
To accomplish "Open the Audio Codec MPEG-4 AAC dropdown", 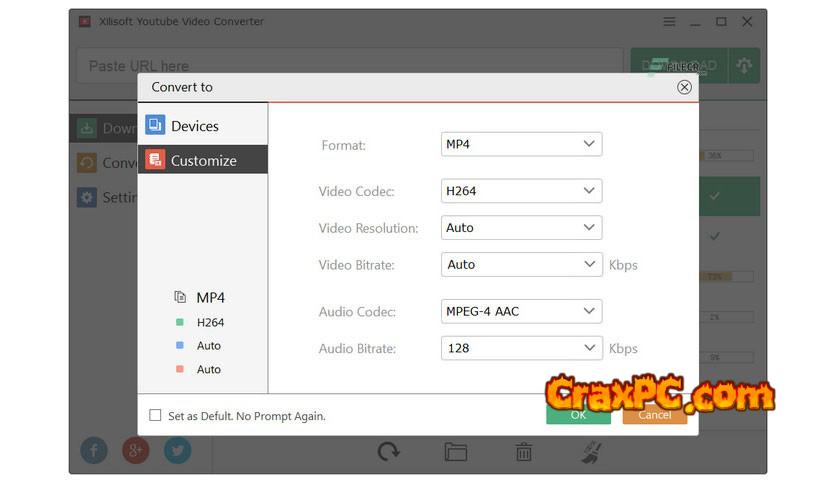I will click(521, 311).
